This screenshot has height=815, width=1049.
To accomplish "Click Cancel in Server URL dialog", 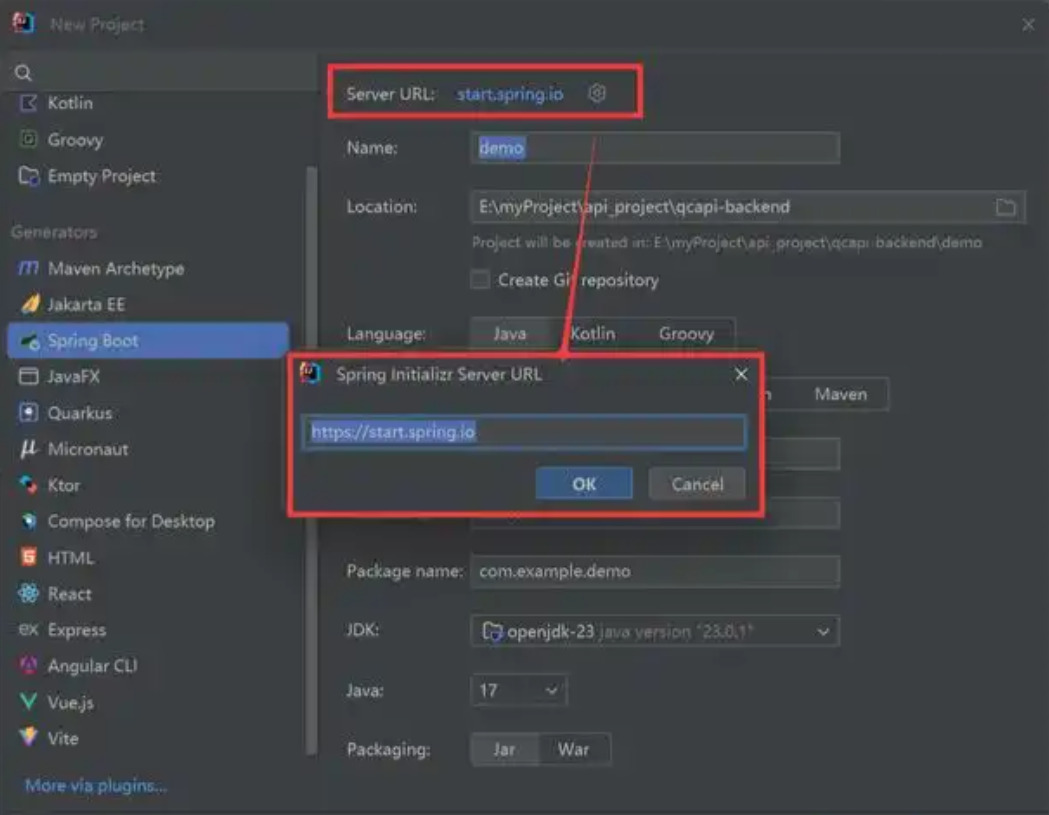I will tap(697, 484).
